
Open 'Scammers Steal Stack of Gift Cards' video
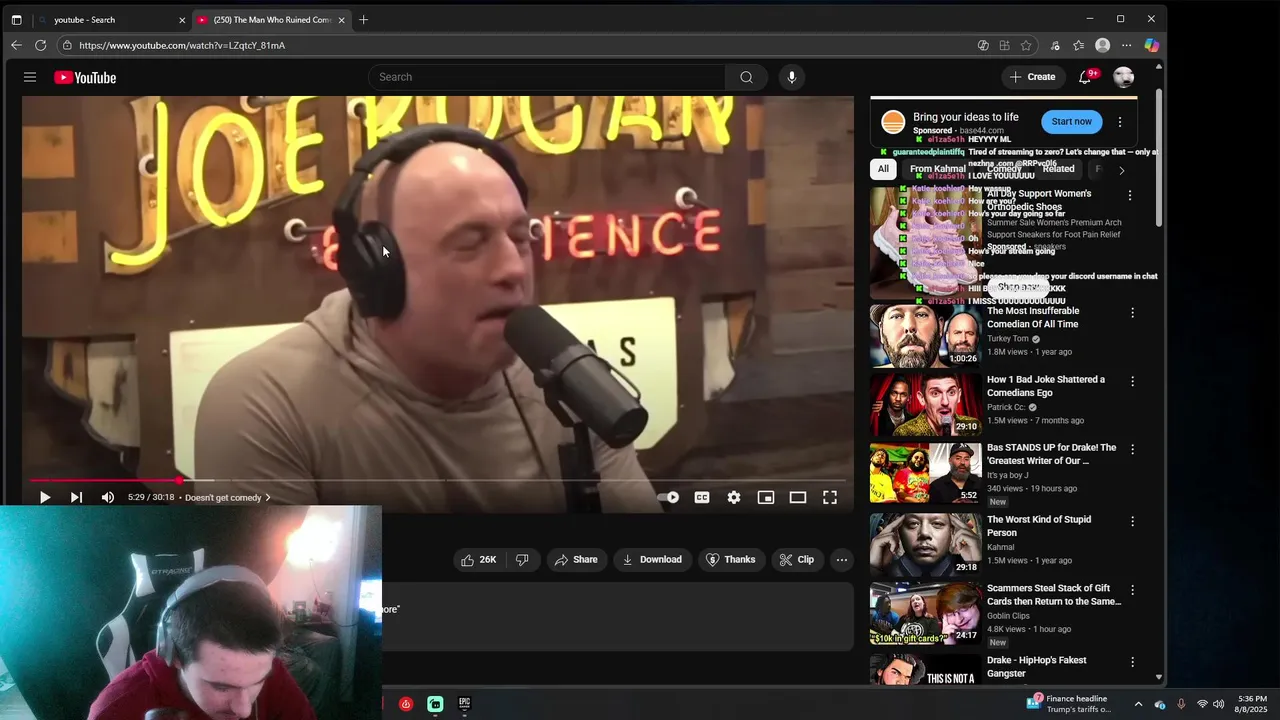click(x=1054, y=595)
